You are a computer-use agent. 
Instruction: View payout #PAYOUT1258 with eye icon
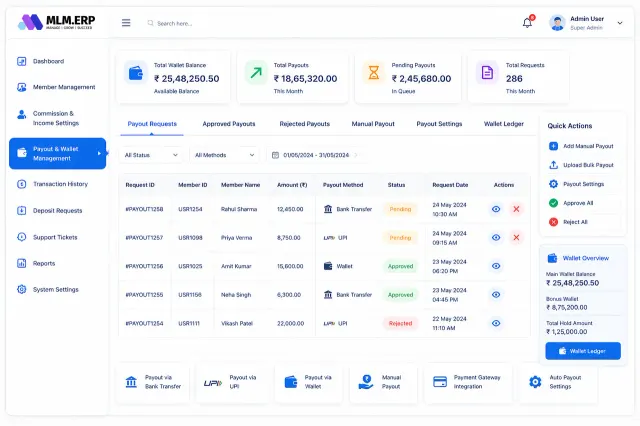coord(496,209)
